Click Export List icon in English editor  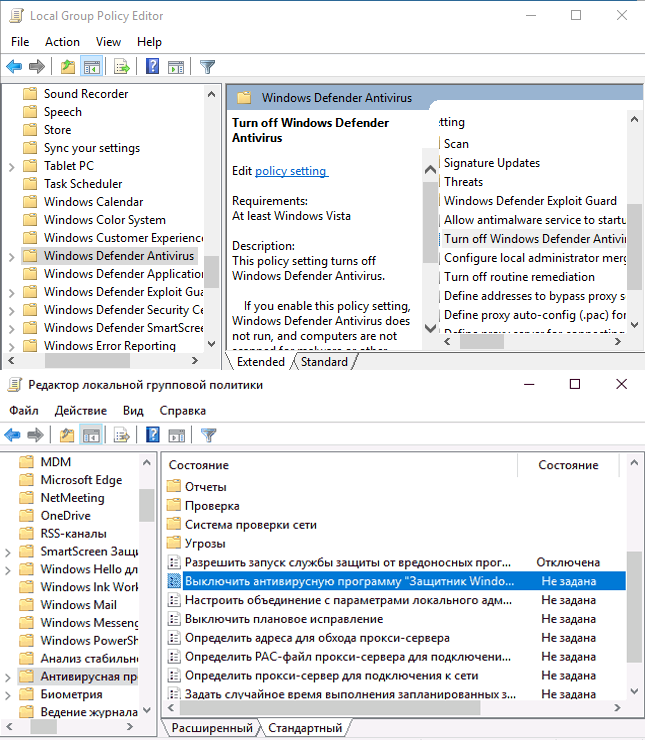tap(121, 67)
